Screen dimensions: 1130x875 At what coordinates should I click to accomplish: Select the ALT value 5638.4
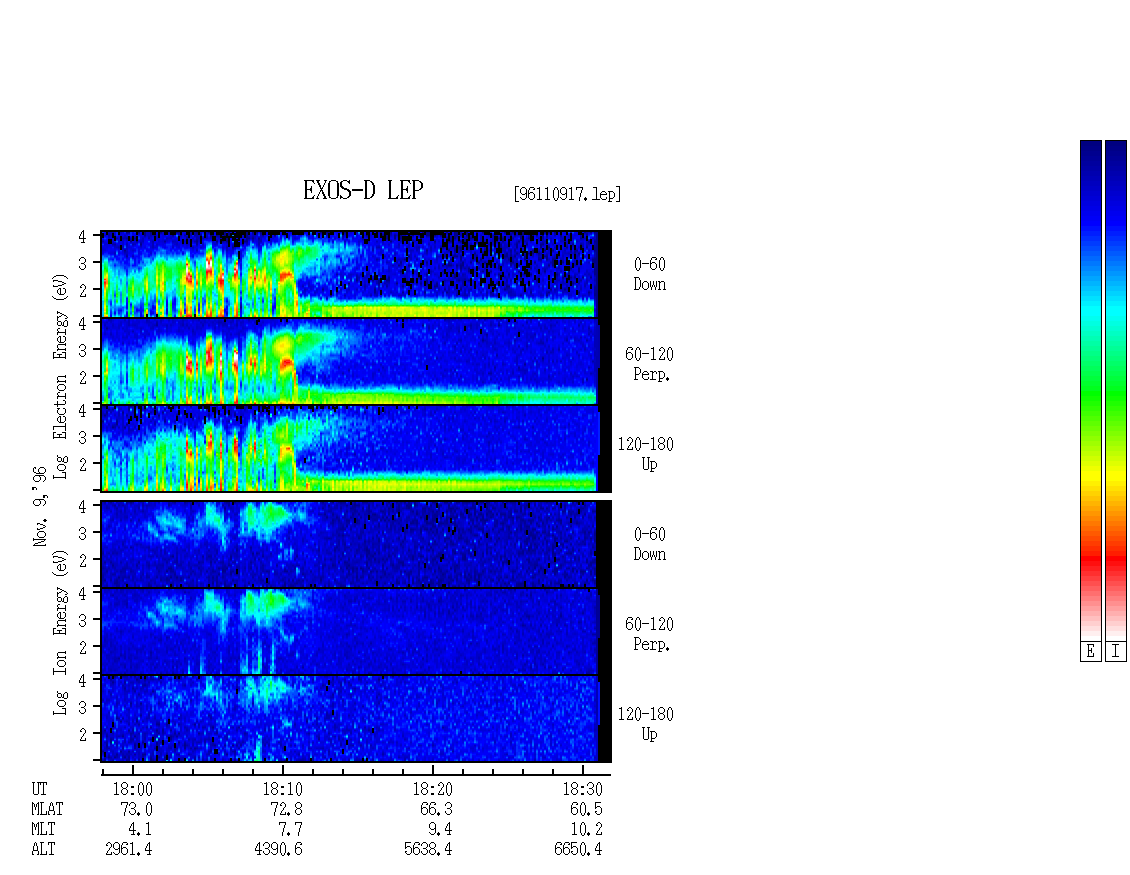(428, 850)
